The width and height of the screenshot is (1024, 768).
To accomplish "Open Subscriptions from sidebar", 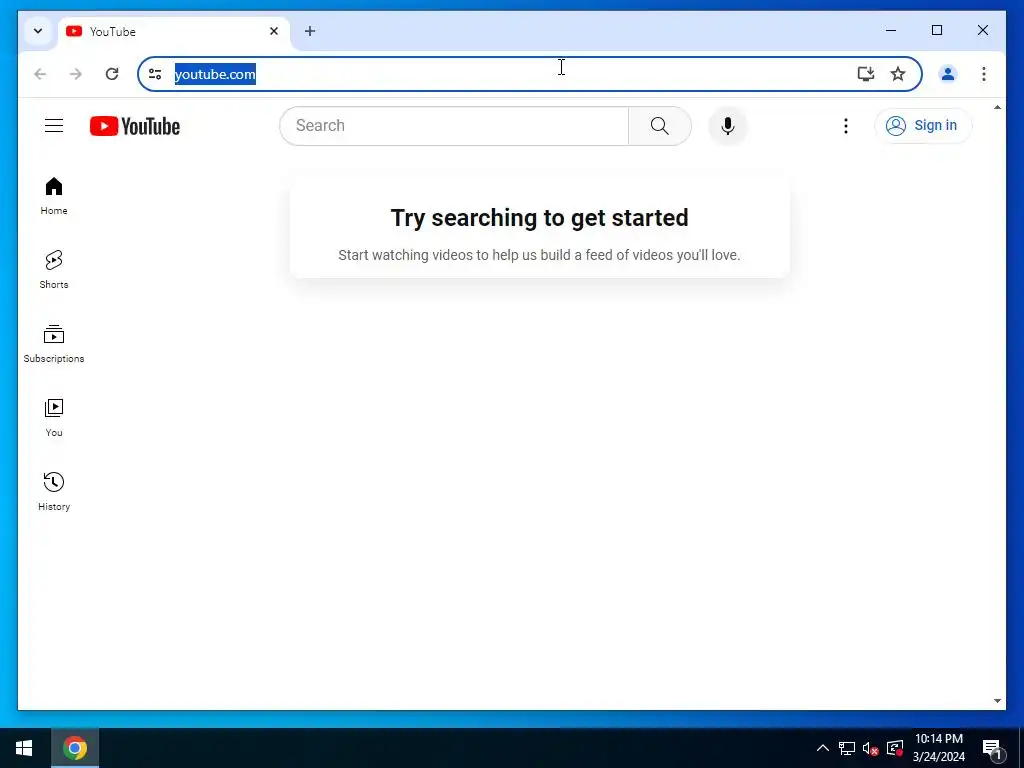I will click(54, 344).
